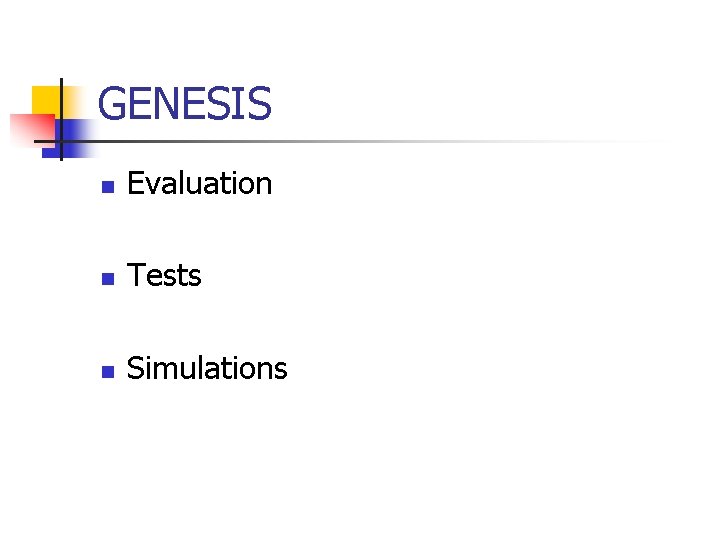Image resolution: width=720 pixels, height=540 pixels.
Task: Select the Evaluation bullet text
Action: 200,184
